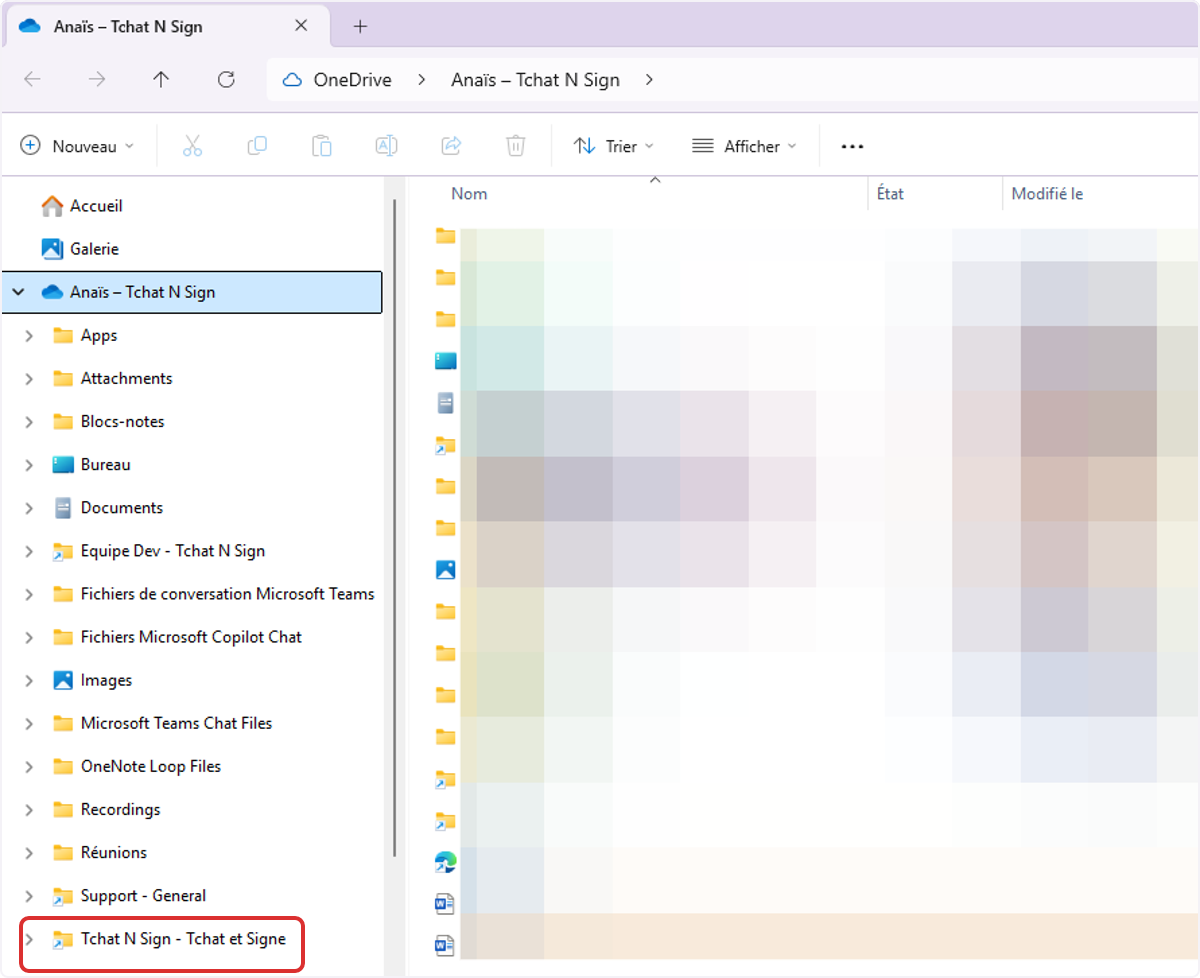This screenshot has height=978, width=1200.
Task: Select Tchat N Sign - Tchat et Signe folder
Action: tap(183, 939)
